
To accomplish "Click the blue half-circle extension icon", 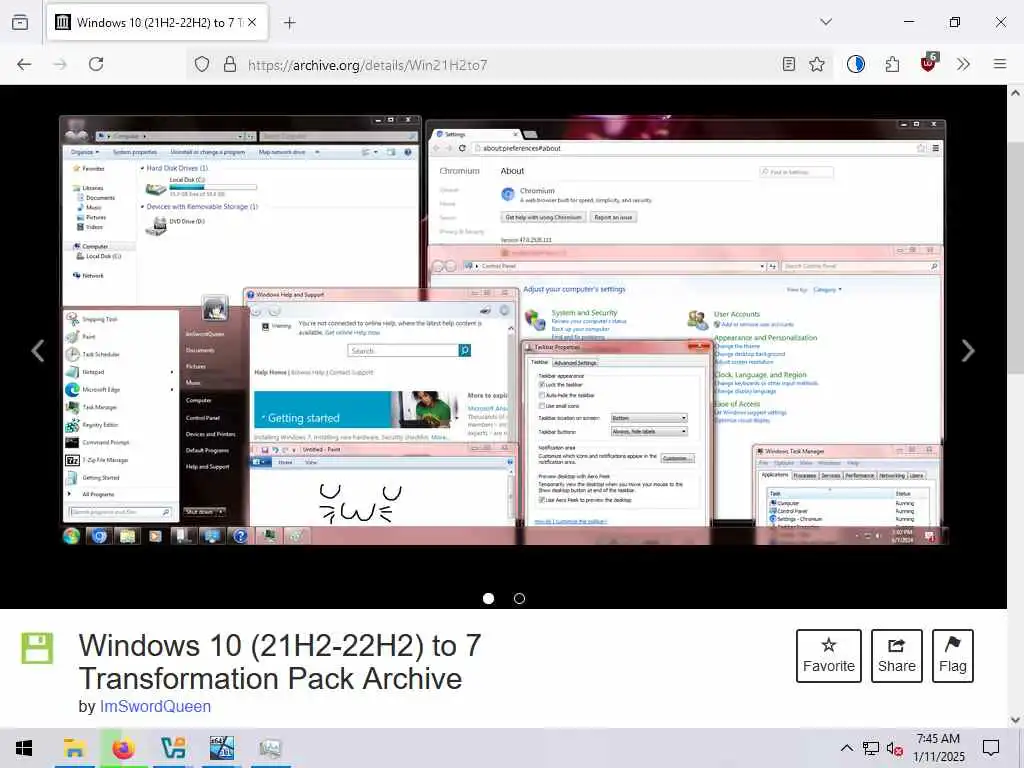I will point(856,64).
